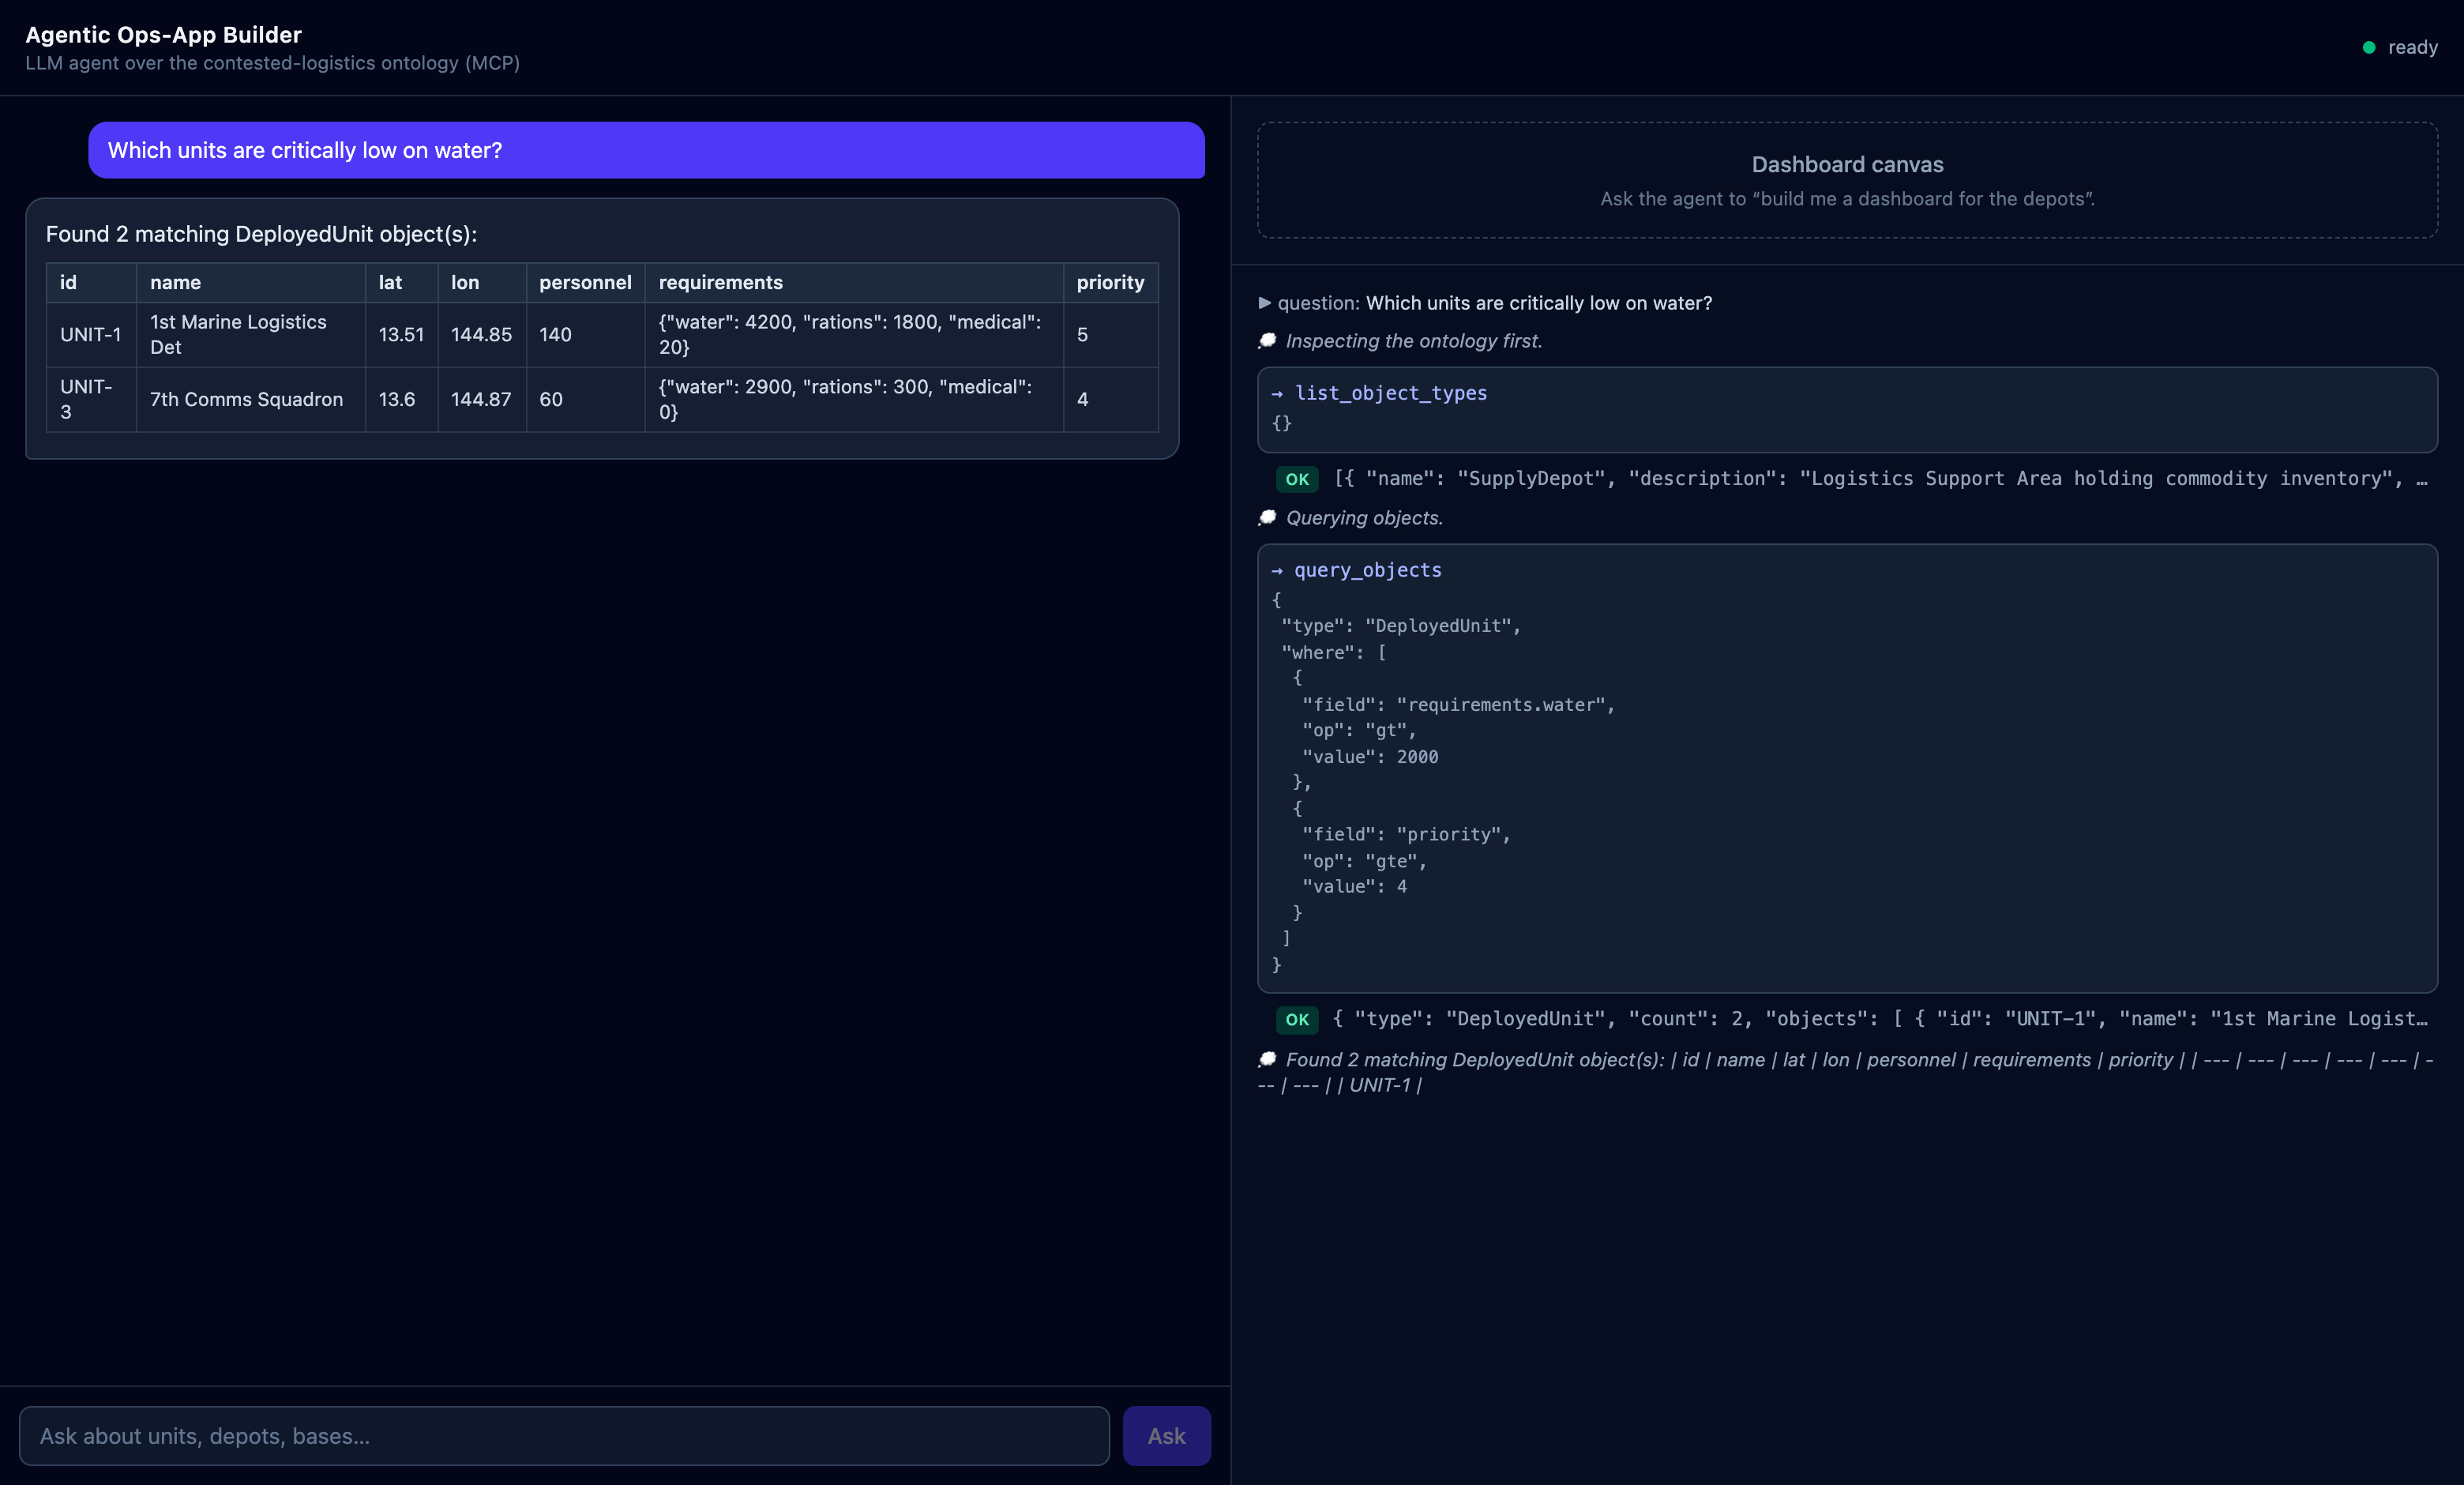Screen dimensions: 2464x1485
Task: Expand the question disclosure triangle in the trace
Action: point(1265,303)
